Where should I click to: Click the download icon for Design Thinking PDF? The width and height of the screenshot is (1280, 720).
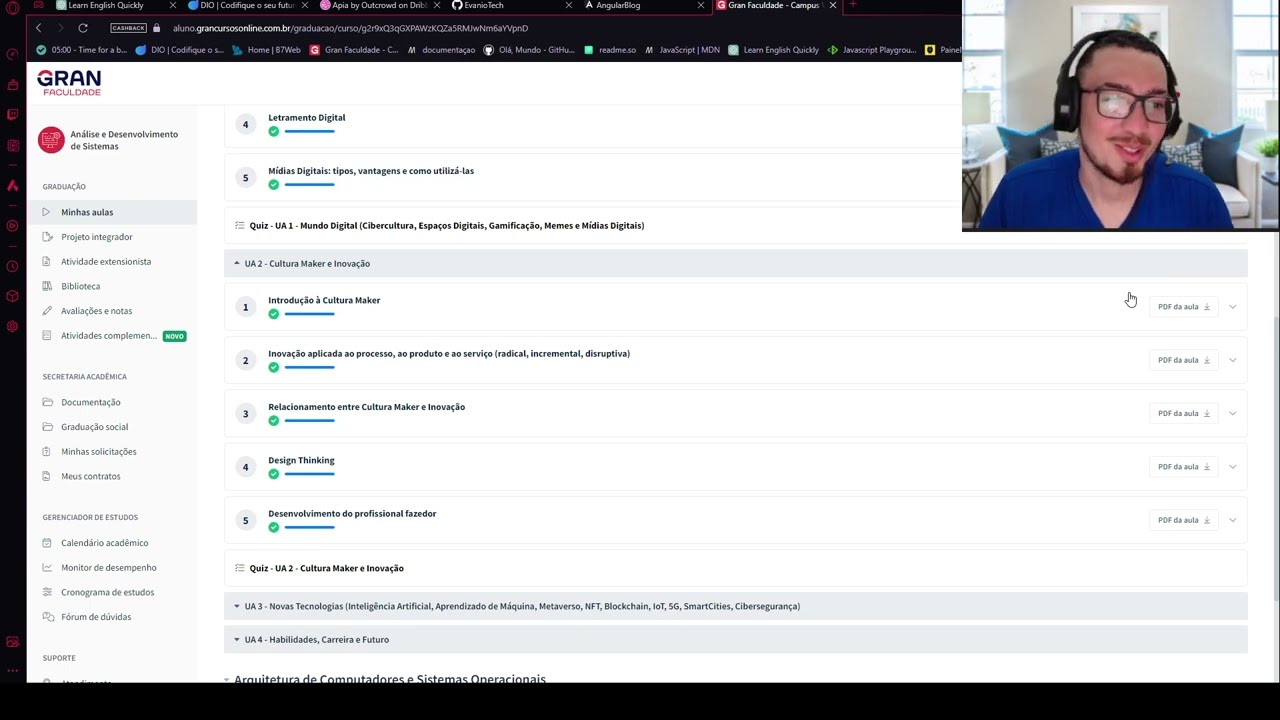coord(1207,467)
